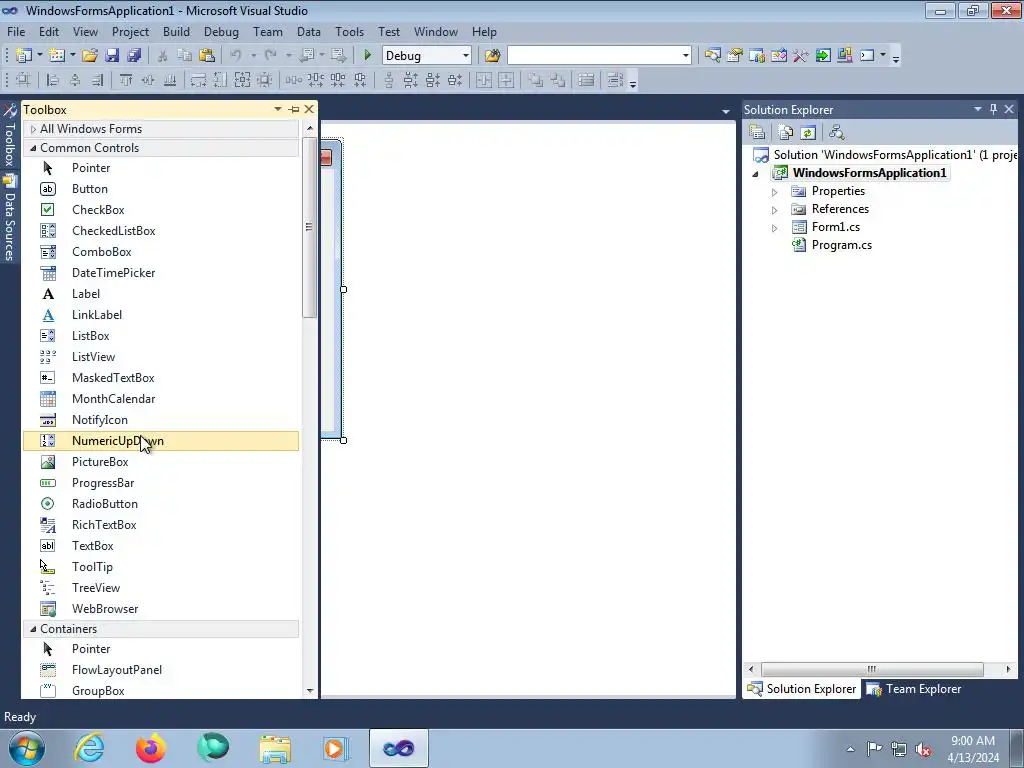Image resolution: width=1024 pixels, height=768 pixels.
Task: Select the Button control in Toolbox
Action: pyautogui.click(x=161, y=189)
